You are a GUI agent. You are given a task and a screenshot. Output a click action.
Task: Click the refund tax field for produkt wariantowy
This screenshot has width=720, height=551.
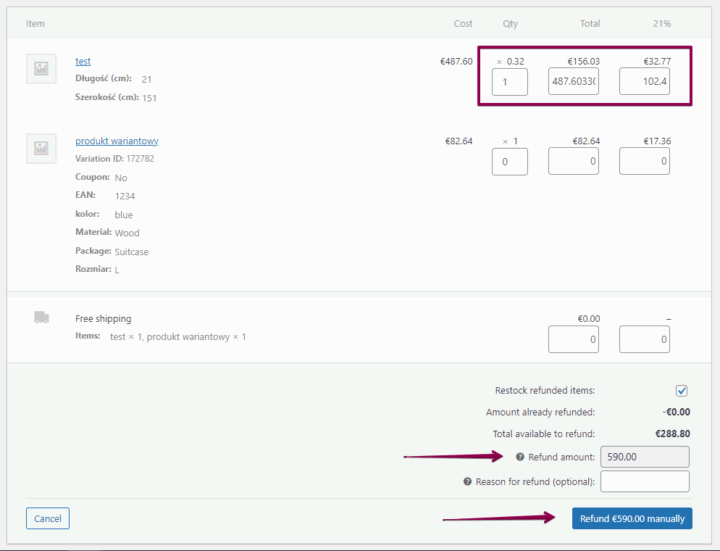[644, 161]
